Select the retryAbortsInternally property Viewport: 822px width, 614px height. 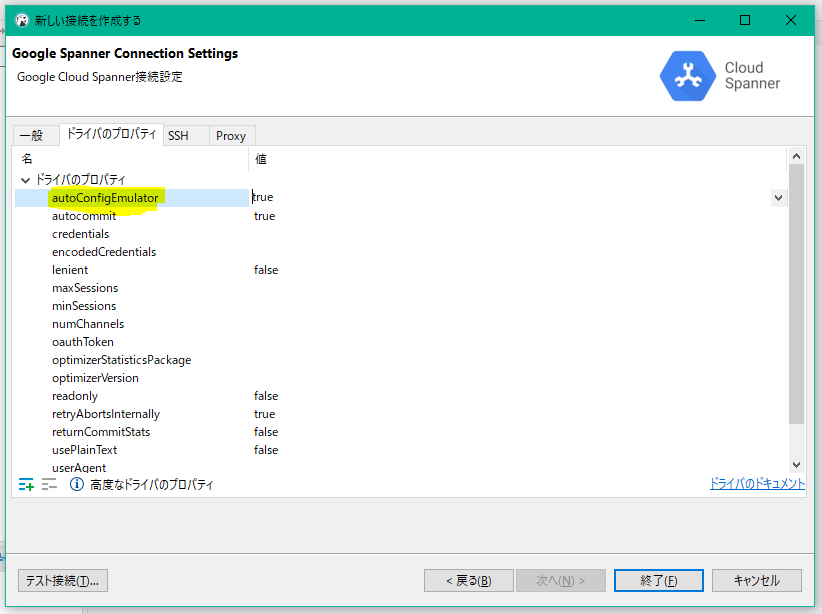[106, 414]
